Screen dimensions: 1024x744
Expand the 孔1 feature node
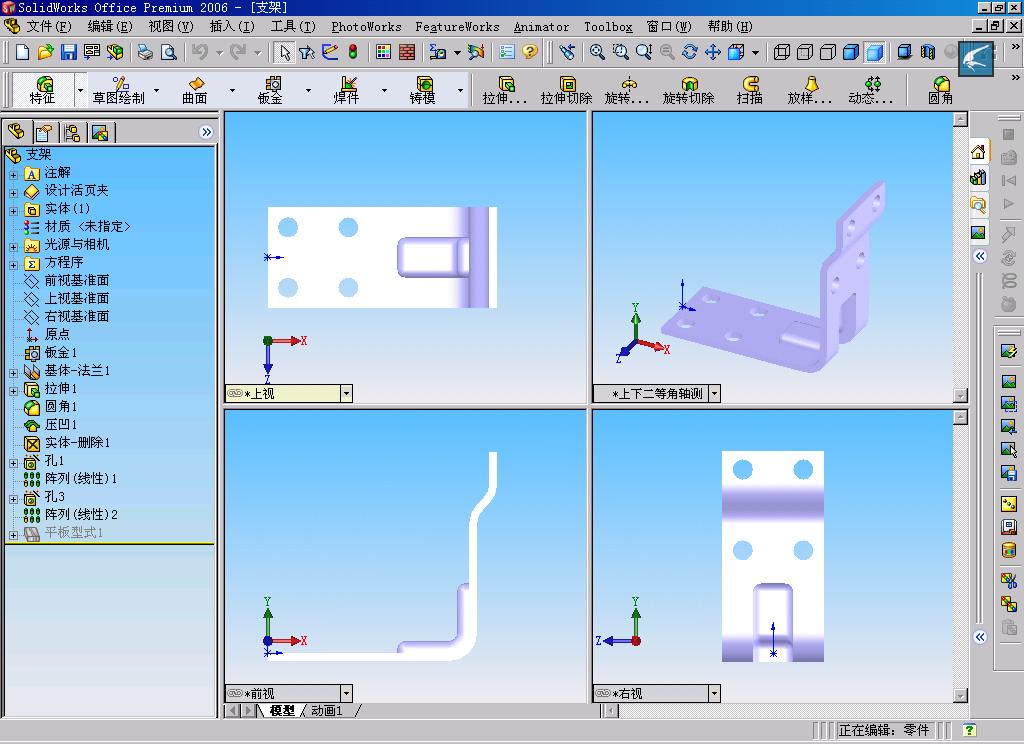(13, 463)
